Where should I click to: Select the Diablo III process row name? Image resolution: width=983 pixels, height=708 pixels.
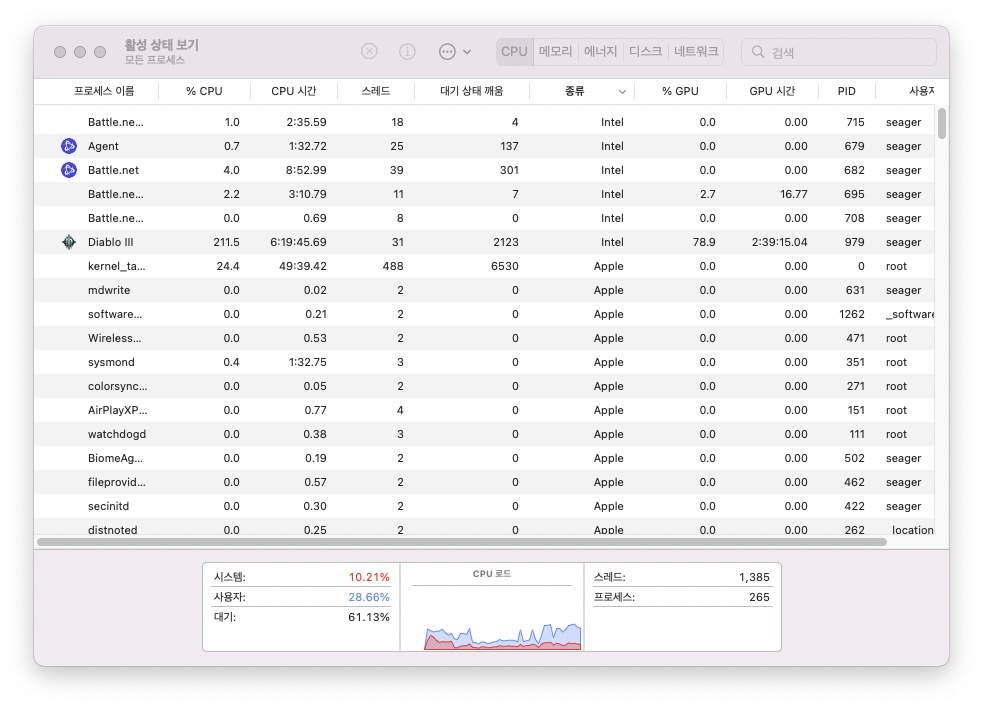[x=110, y=242]
